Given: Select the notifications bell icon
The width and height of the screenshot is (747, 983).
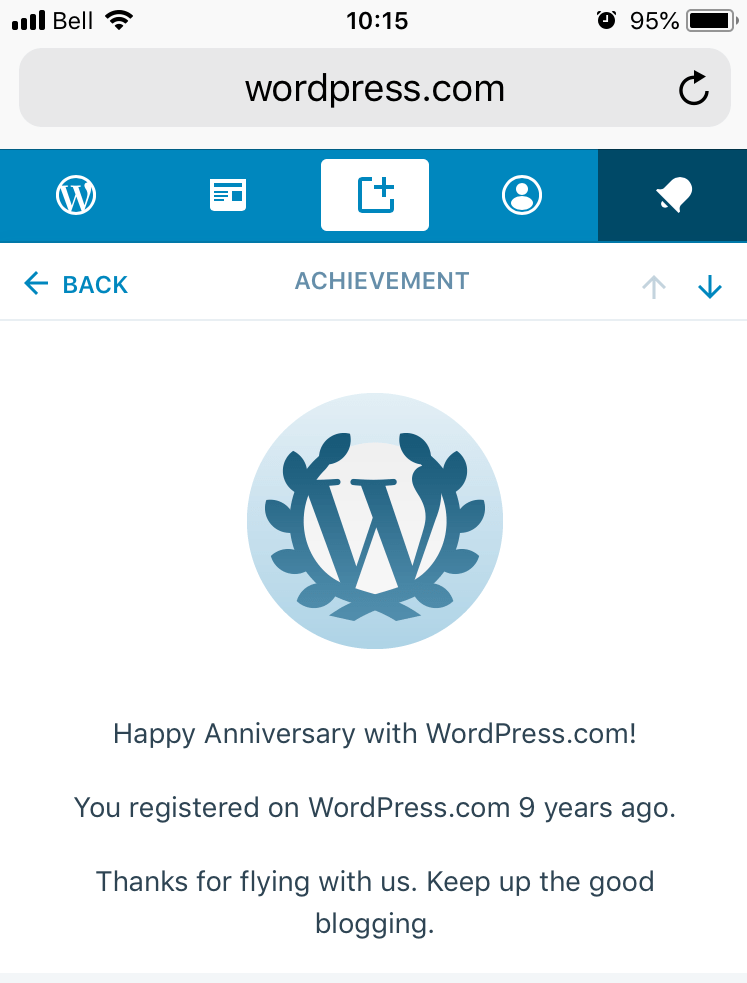Looking at the screenshot, I should (x=673, y=195).
